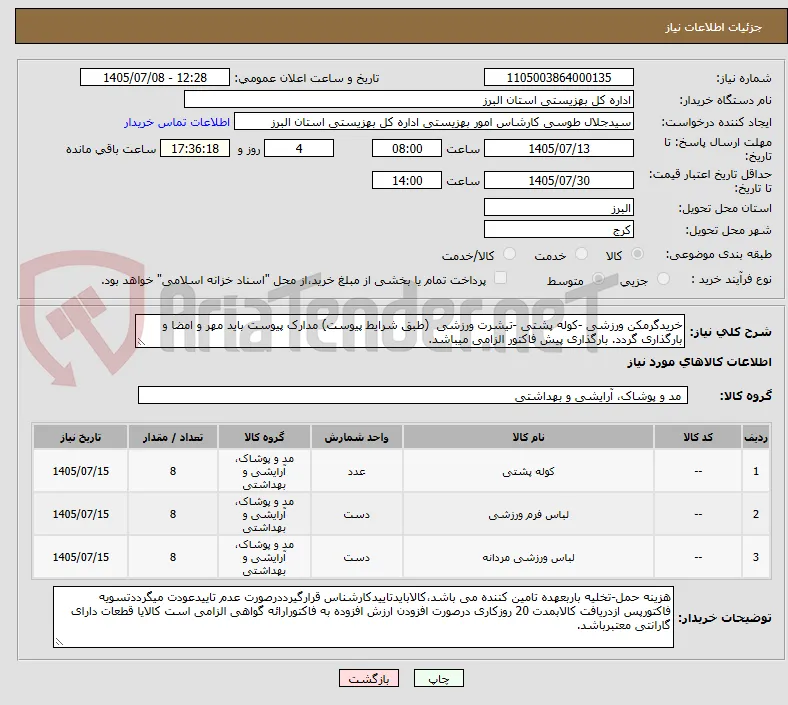Click the quantity 8 for لباس ورزشی مردانه
788x705 pixels.
pyautogui.click(x=173, y=557)
